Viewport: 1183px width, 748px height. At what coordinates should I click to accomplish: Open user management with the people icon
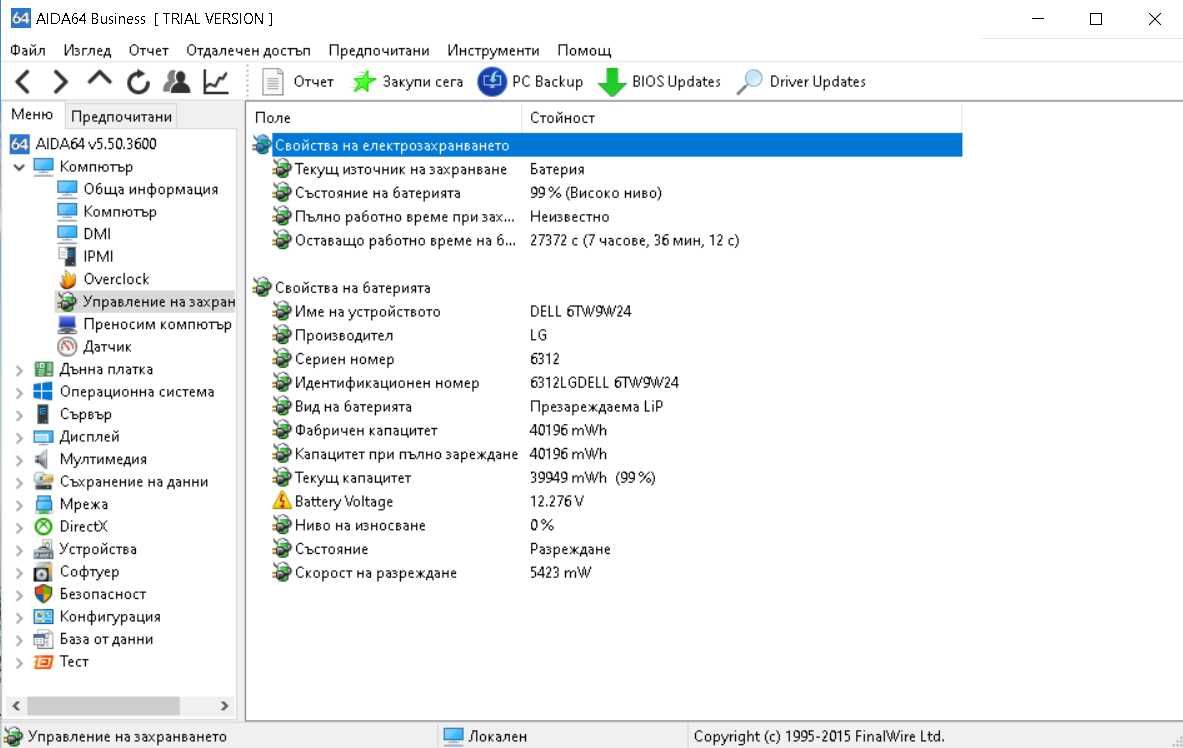[x=177, y=82]
